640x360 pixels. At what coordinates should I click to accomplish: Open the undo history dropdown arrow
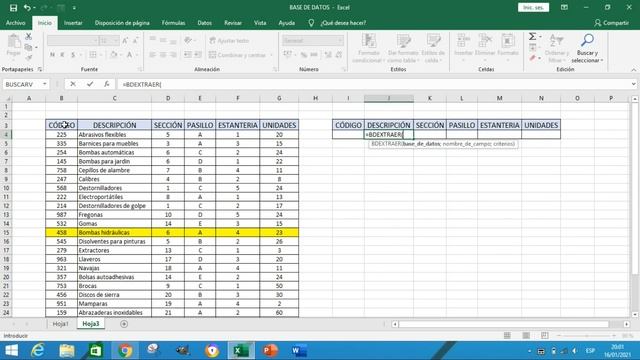click(x=33, y=8)
